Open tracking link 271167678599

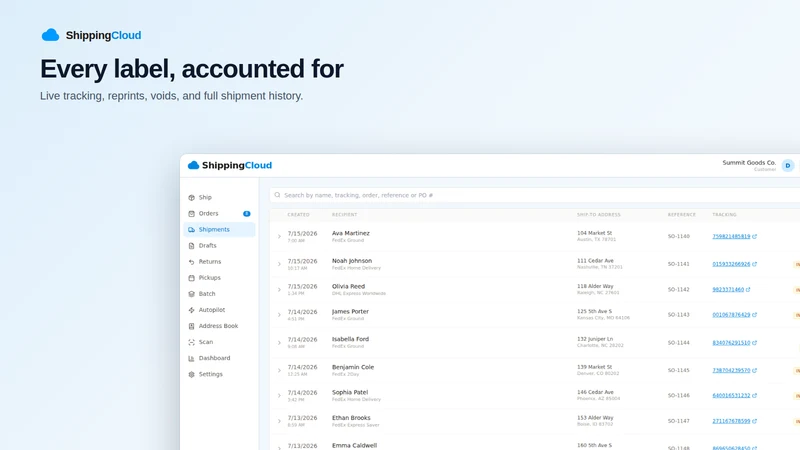point(731,421)
